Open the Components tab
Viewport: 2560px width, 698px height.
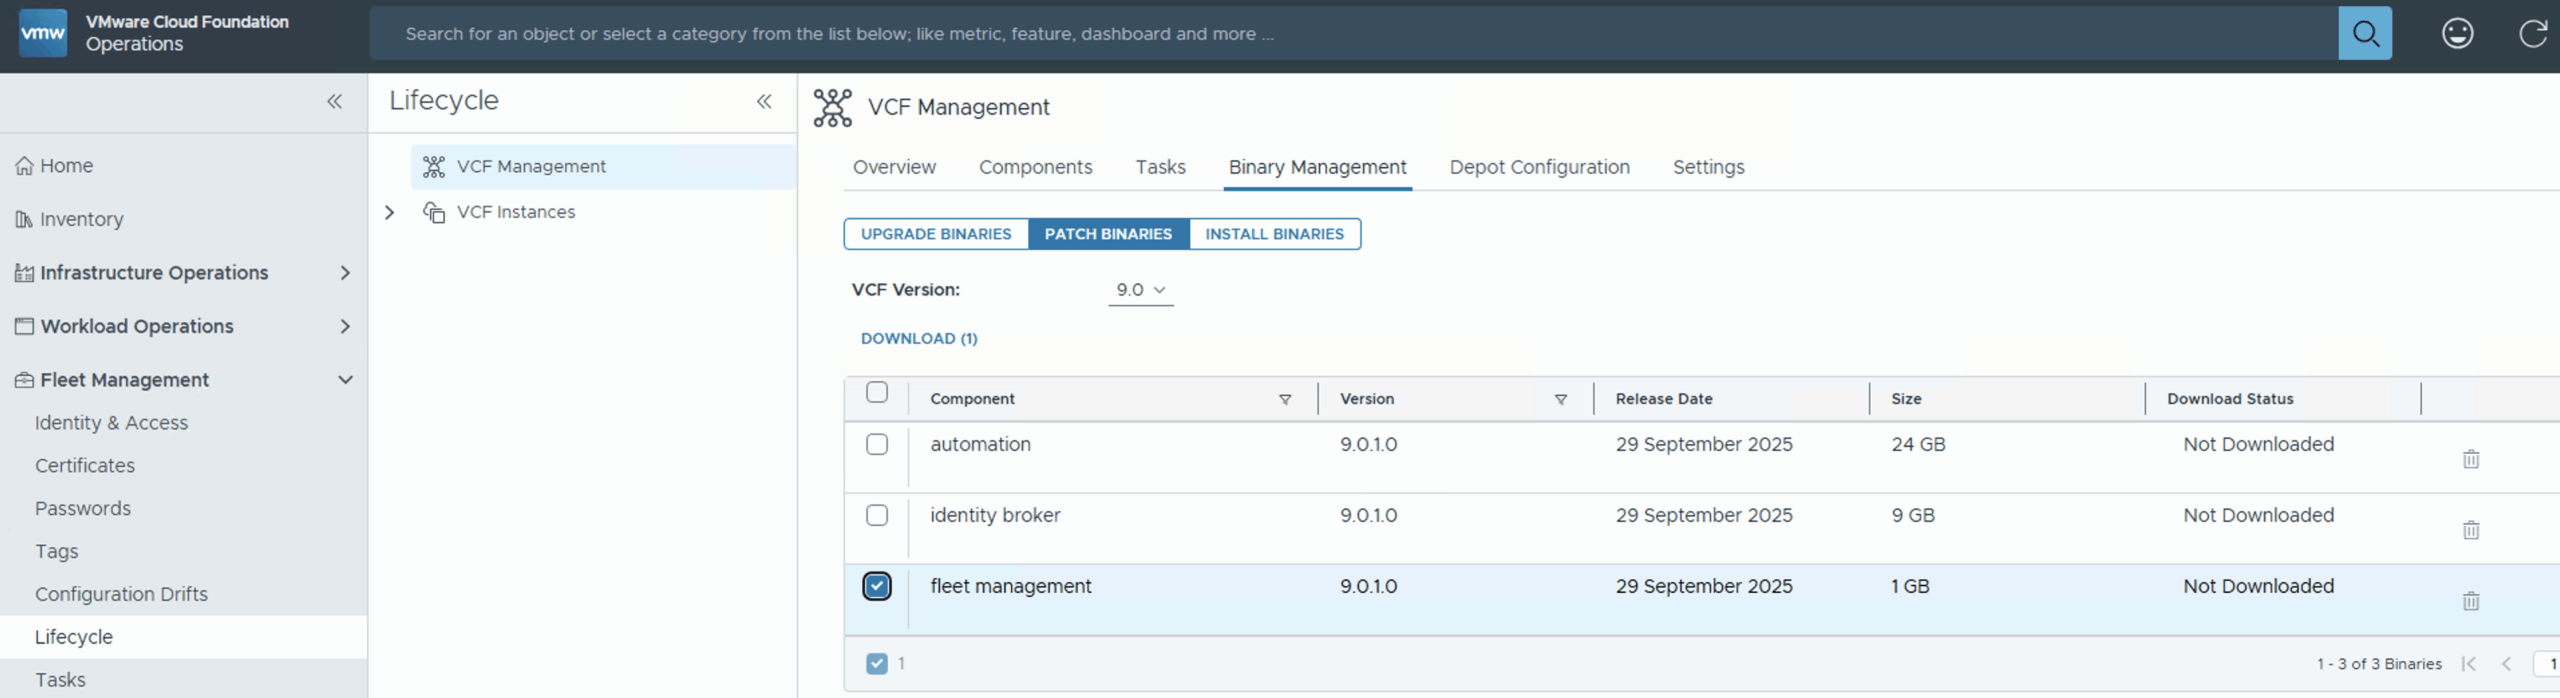click(1035, 167)
